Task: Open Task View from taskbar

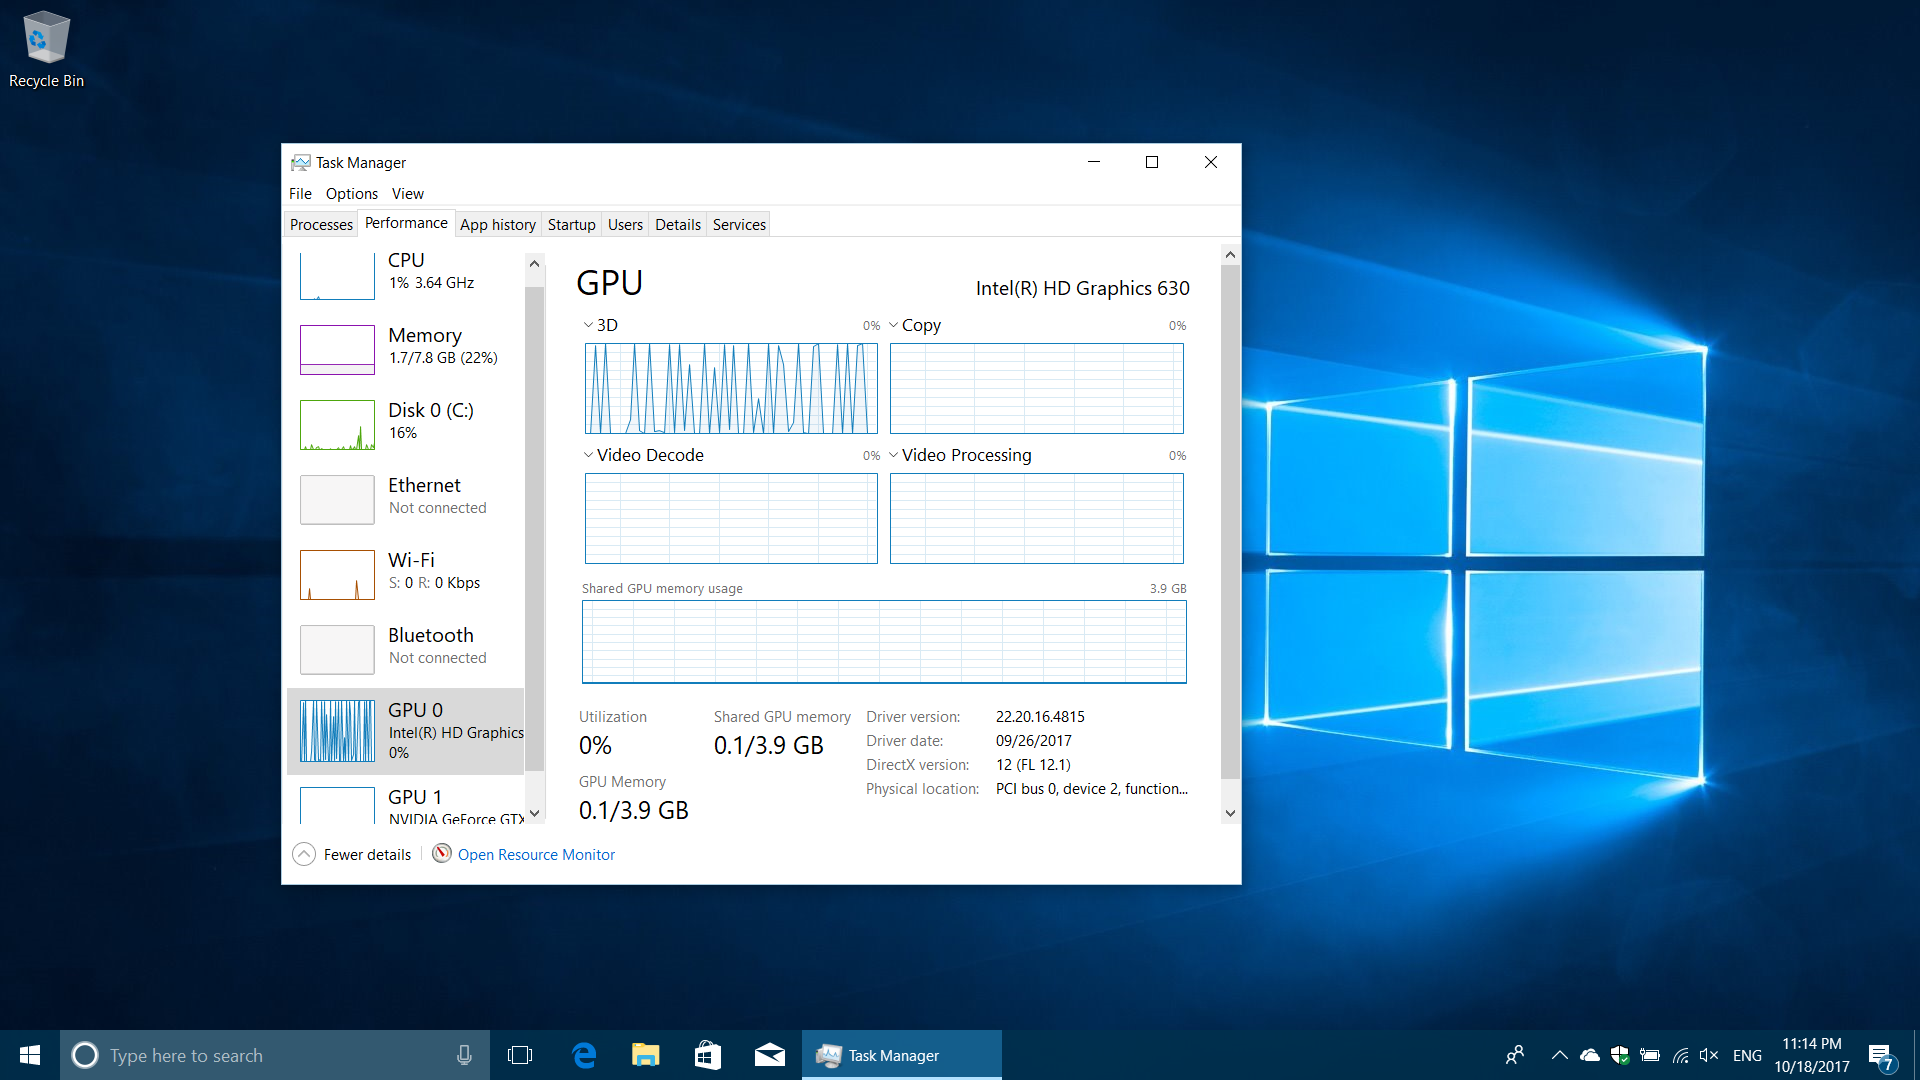Action: pos(520,1055)
